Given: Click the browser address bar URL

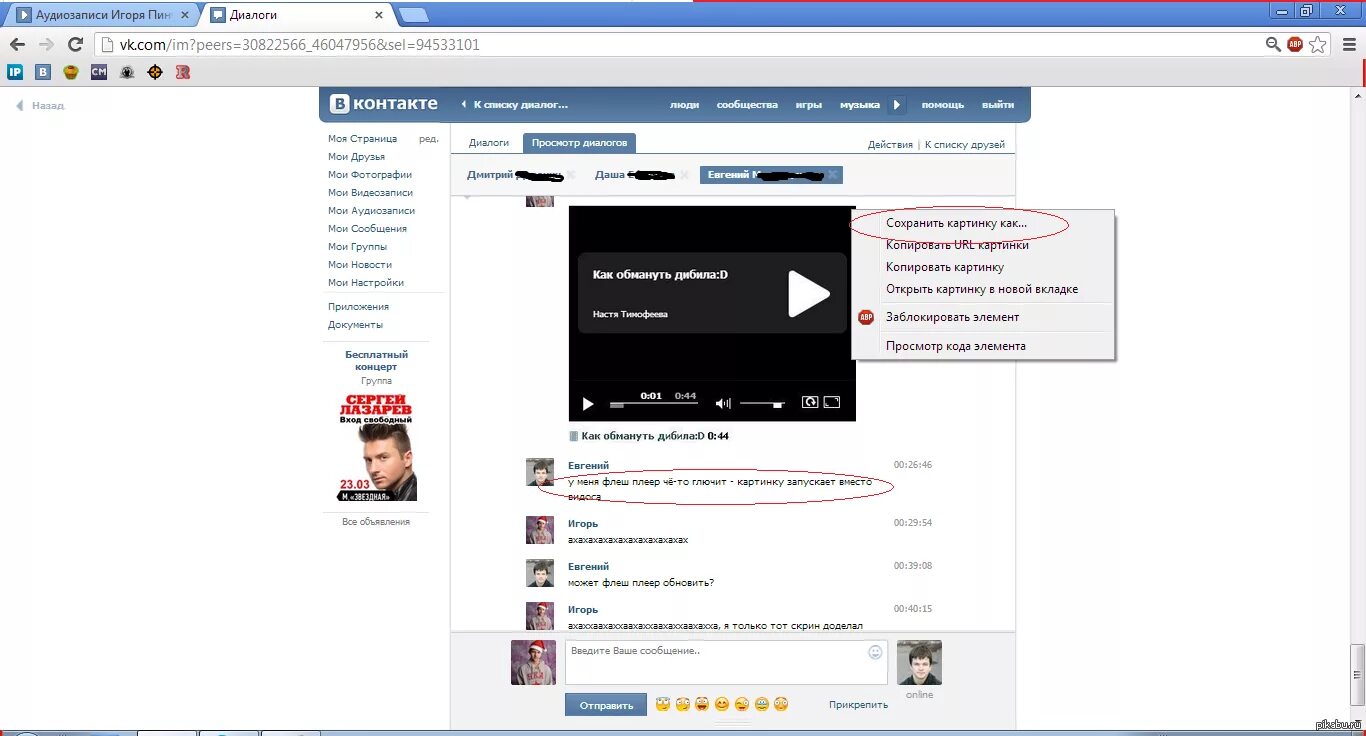Looking at the screenshot, I should pyautogui.click(x=299, y=45).
